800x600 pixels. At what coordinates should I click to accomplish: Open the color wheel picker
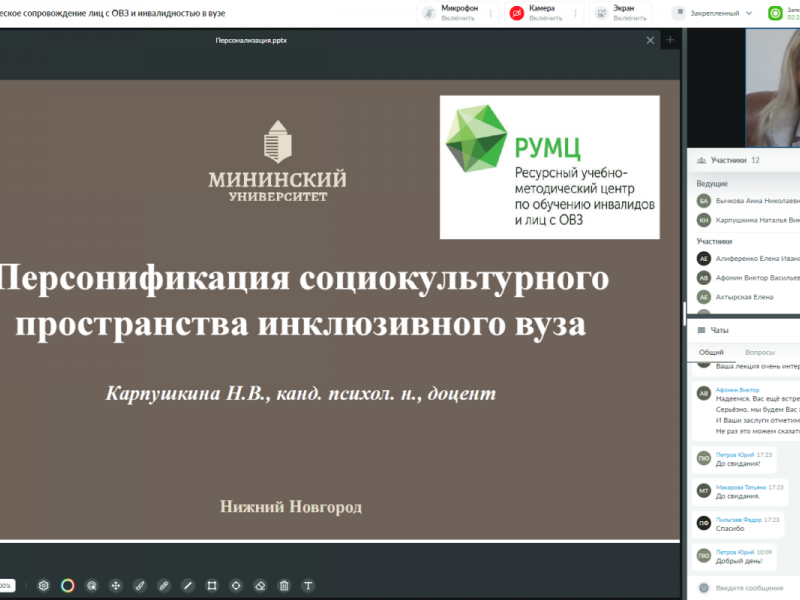click(67, 585)
